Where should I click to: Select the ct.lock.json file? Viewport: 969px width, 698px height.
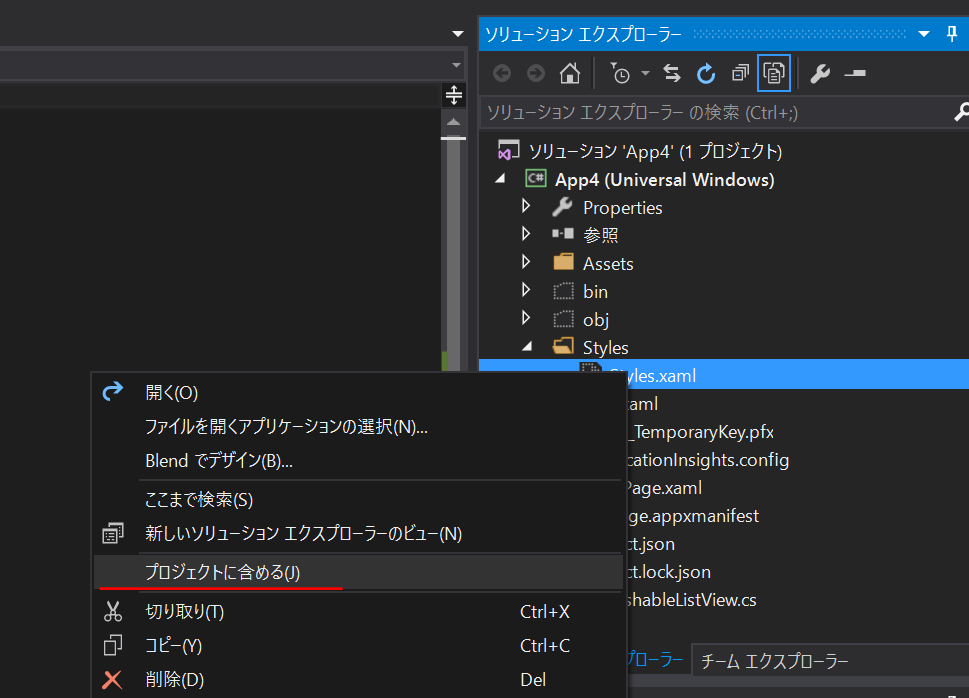669,572
